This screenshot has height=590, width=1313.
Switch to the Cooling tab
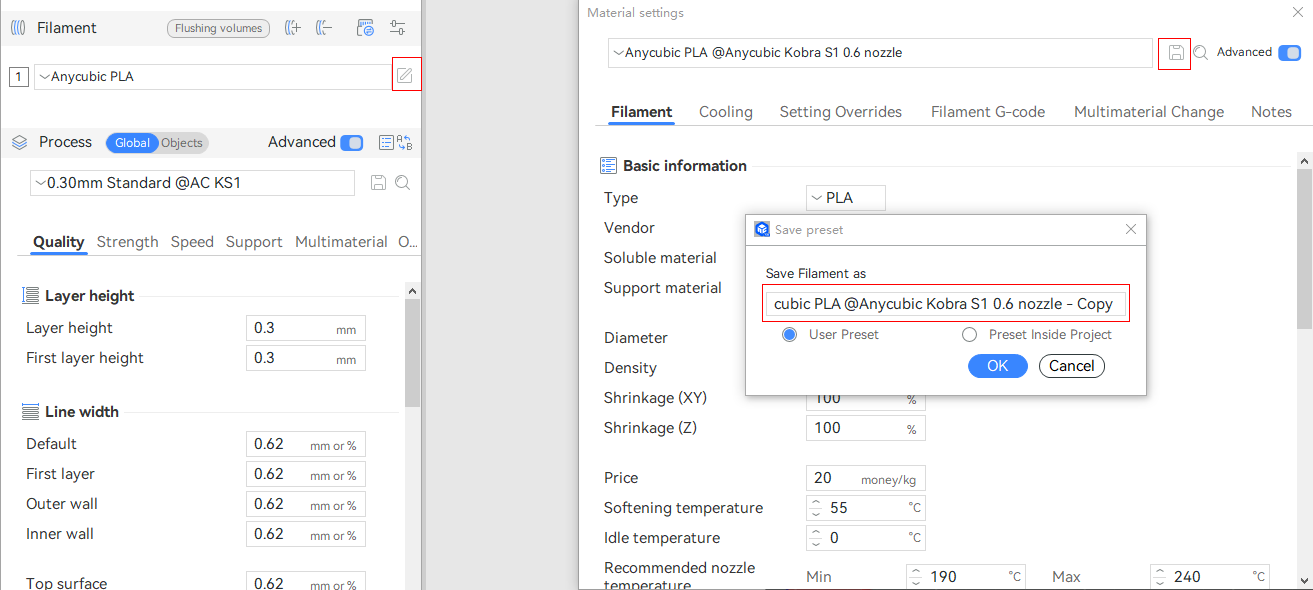726,112
